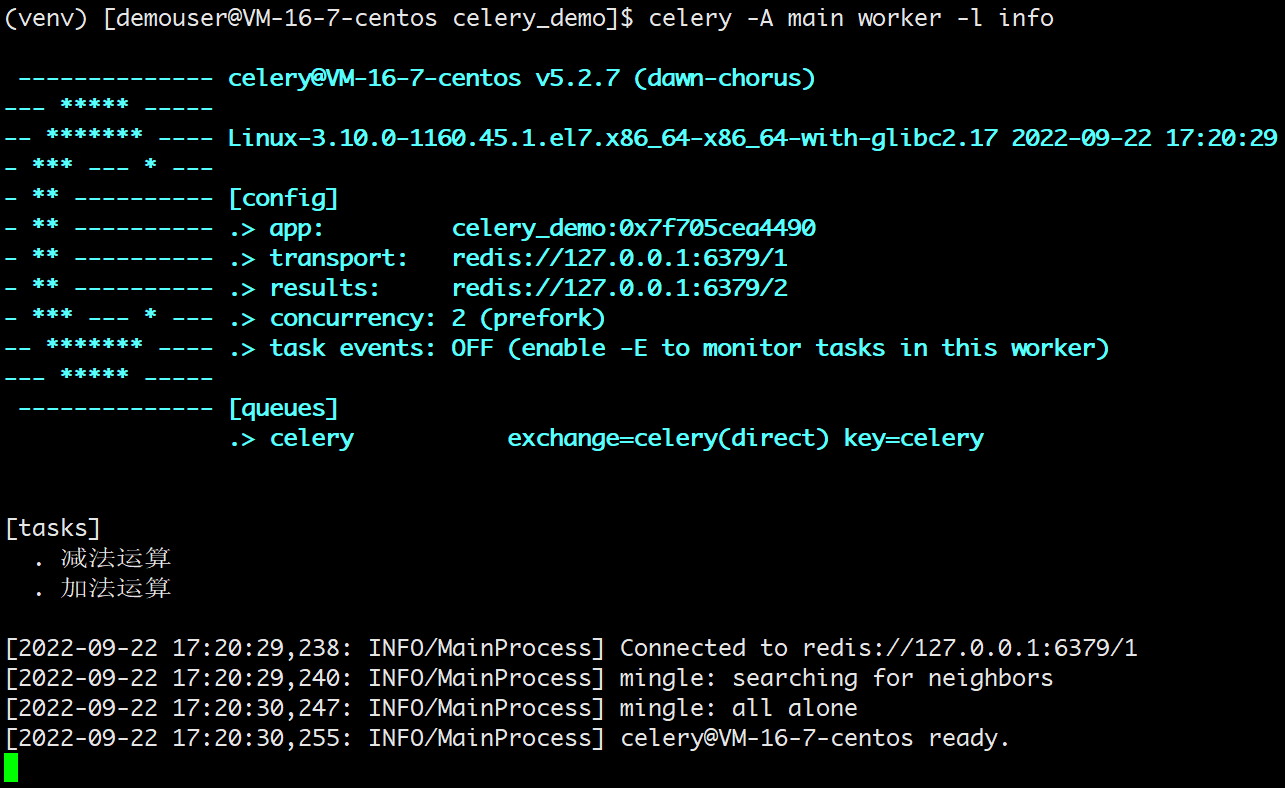This screenshot has height=788, width=1285.
Task: Click the queue name 'celery' under queues
Action: (x=312, y=438)
